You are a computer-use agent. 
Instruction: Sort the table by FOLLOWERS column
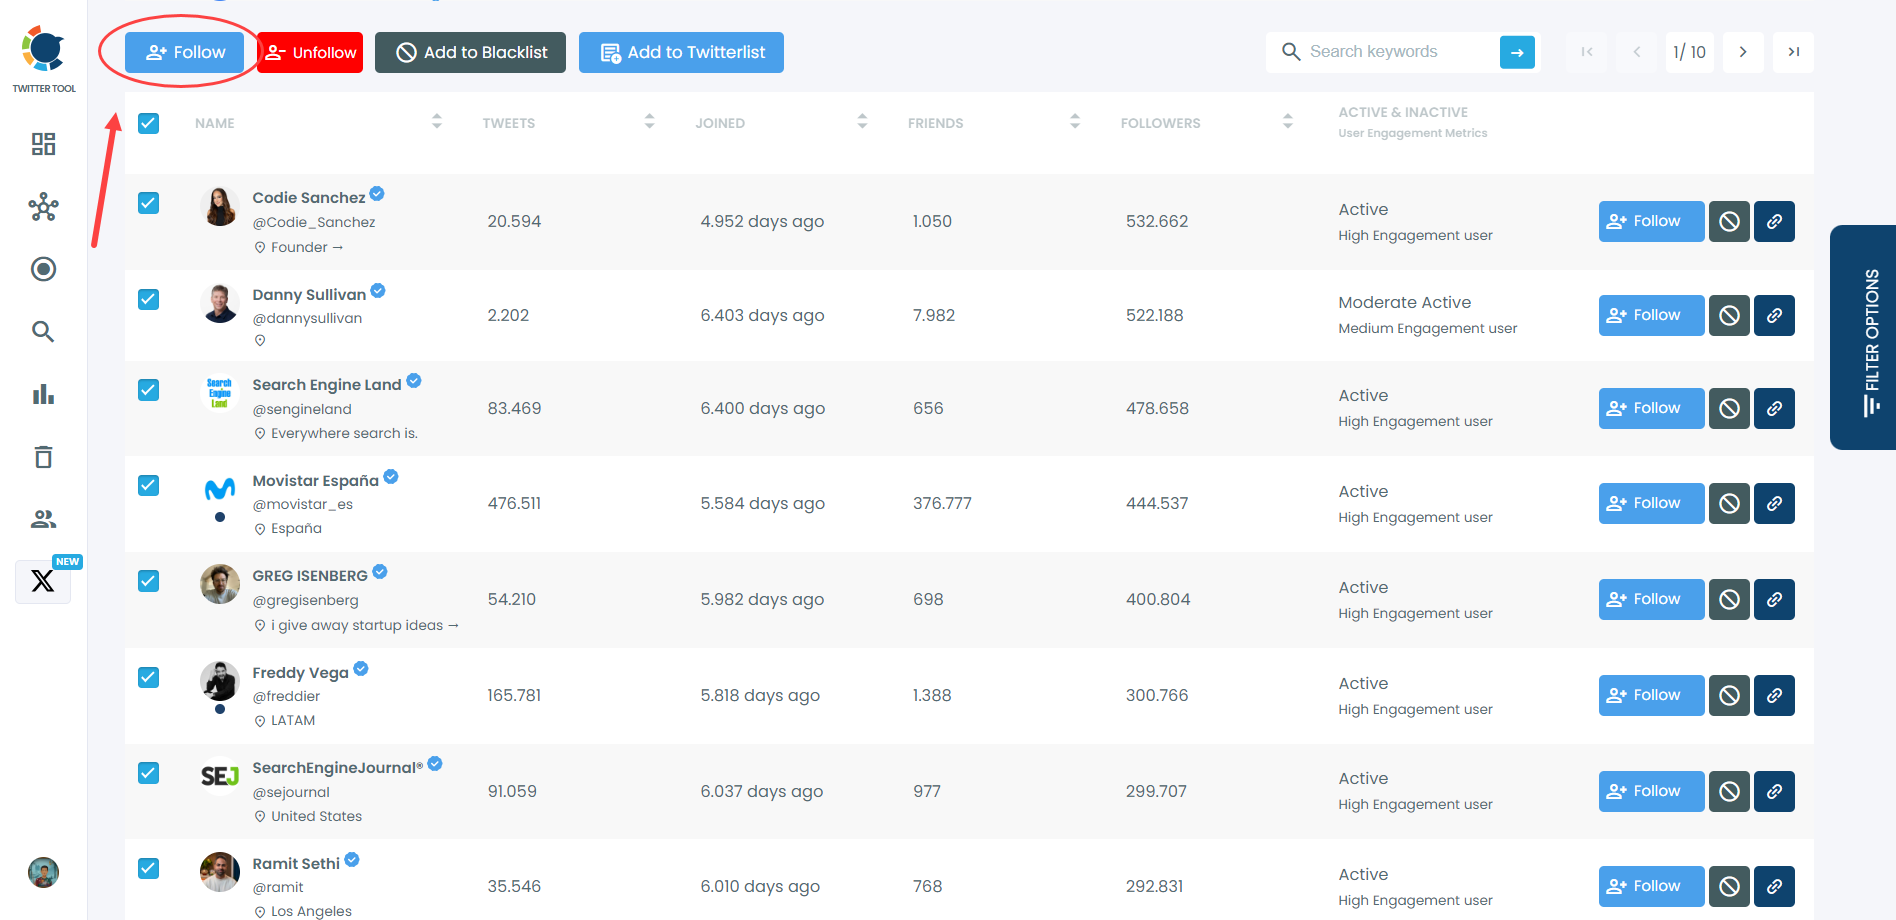[1288, 122]
